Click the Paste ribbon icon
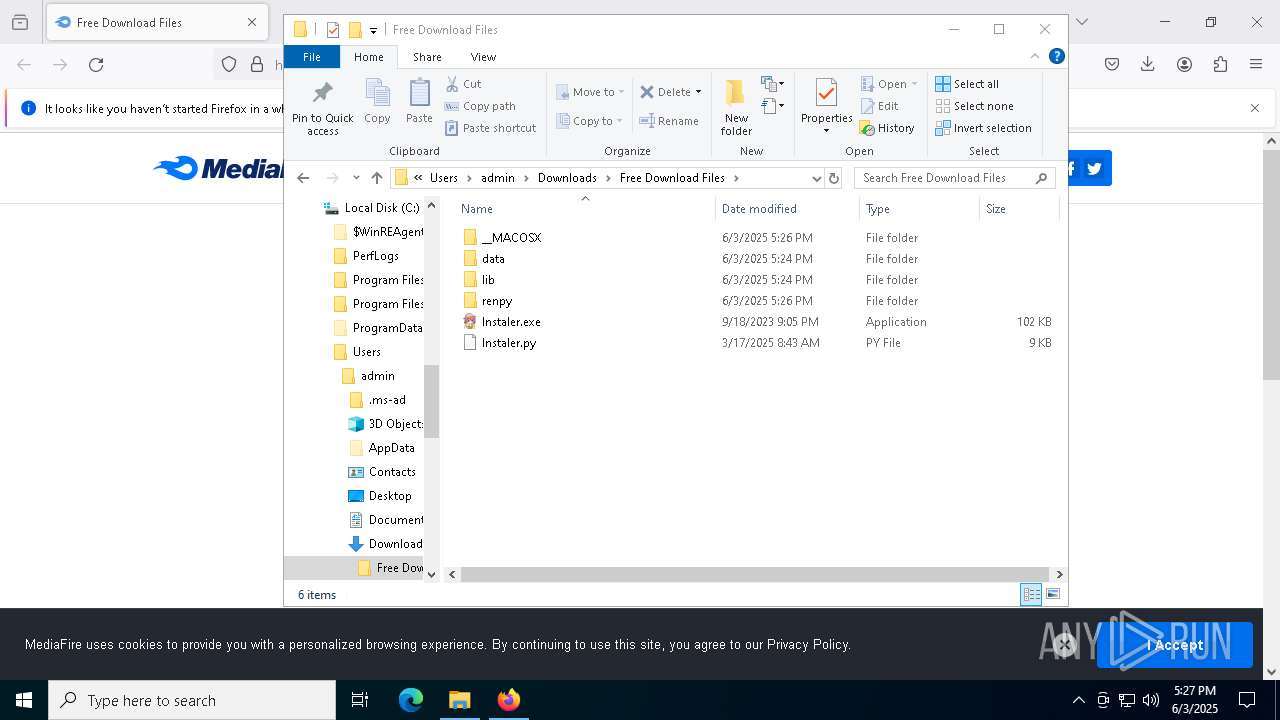The width and height of the screenshot is (1280, 720). (x=419, y=102)
